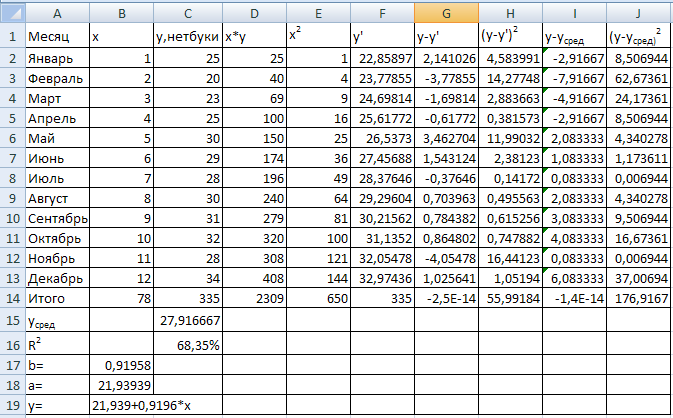Click total x value 78
Screen dimensions: 673x418
point(121,298)
